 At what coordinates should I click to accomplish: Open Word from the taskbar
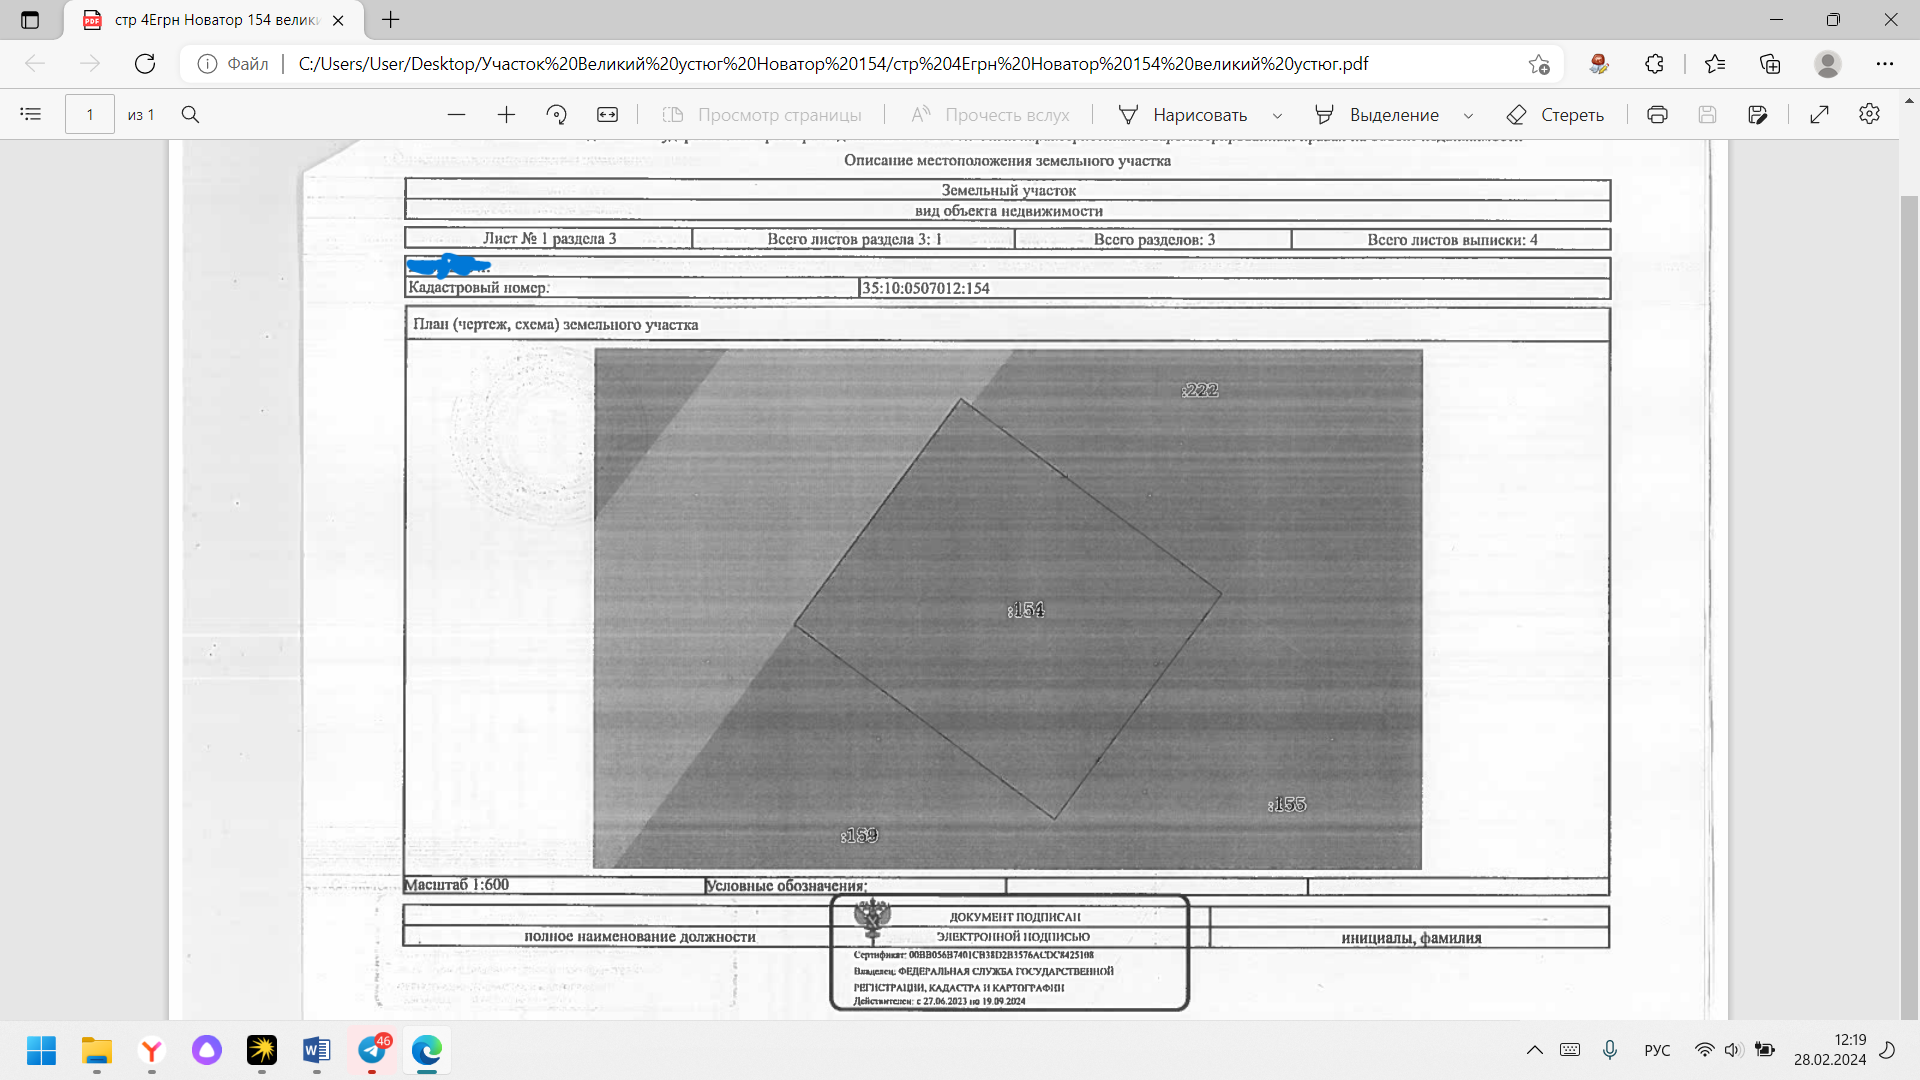(316, 1051)
